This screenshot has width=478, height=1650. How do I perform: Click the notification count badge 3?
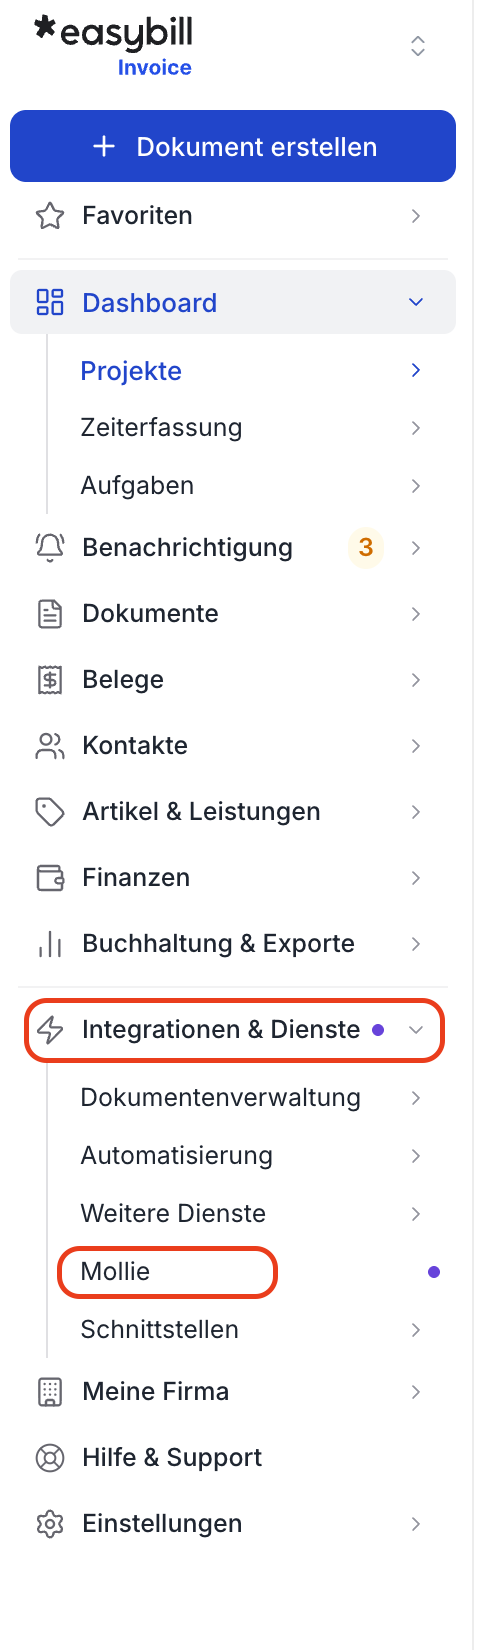pos(366,547)
